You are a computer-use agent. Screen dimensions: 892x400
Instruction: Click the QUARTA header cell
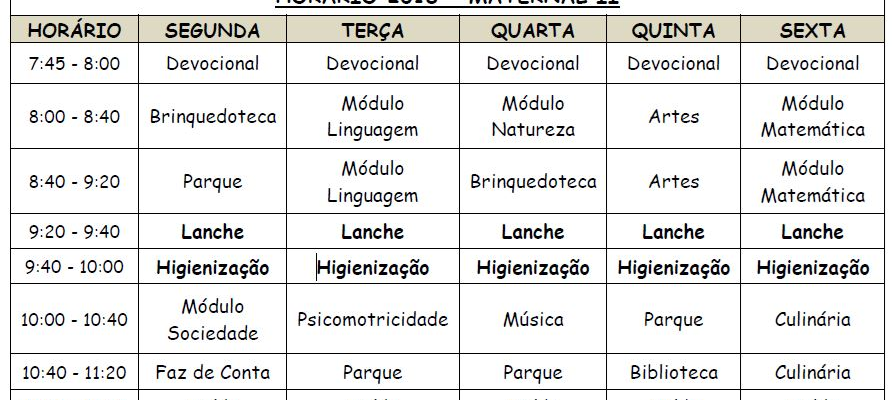click(533, 29)
